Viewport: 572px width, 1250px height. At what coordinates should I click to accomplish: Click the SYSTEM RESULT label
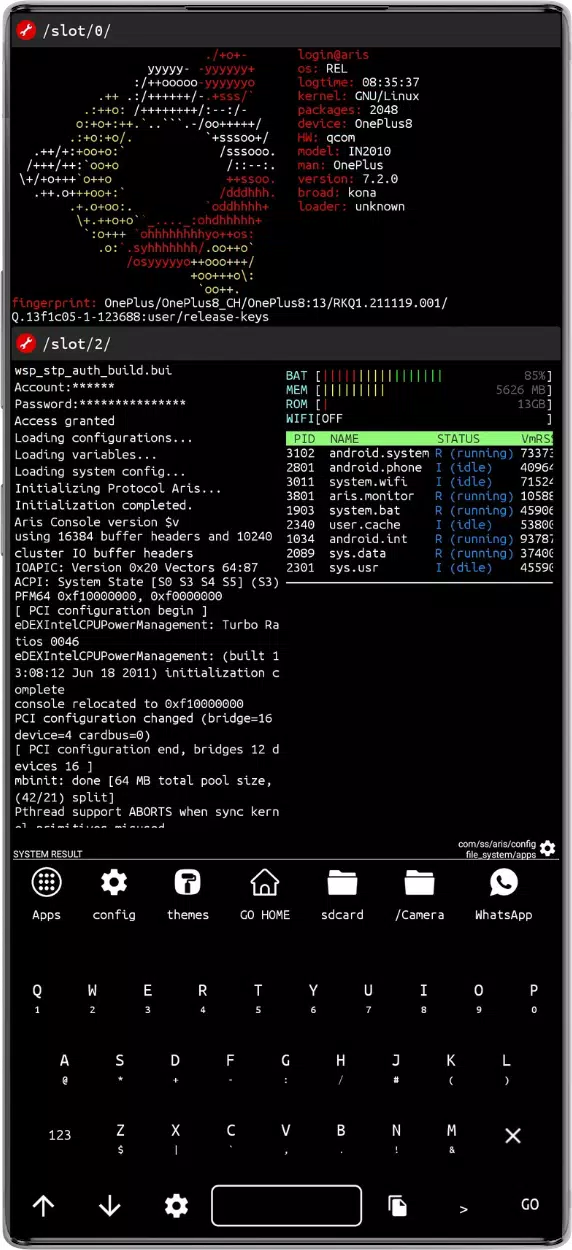click(47, 854)
